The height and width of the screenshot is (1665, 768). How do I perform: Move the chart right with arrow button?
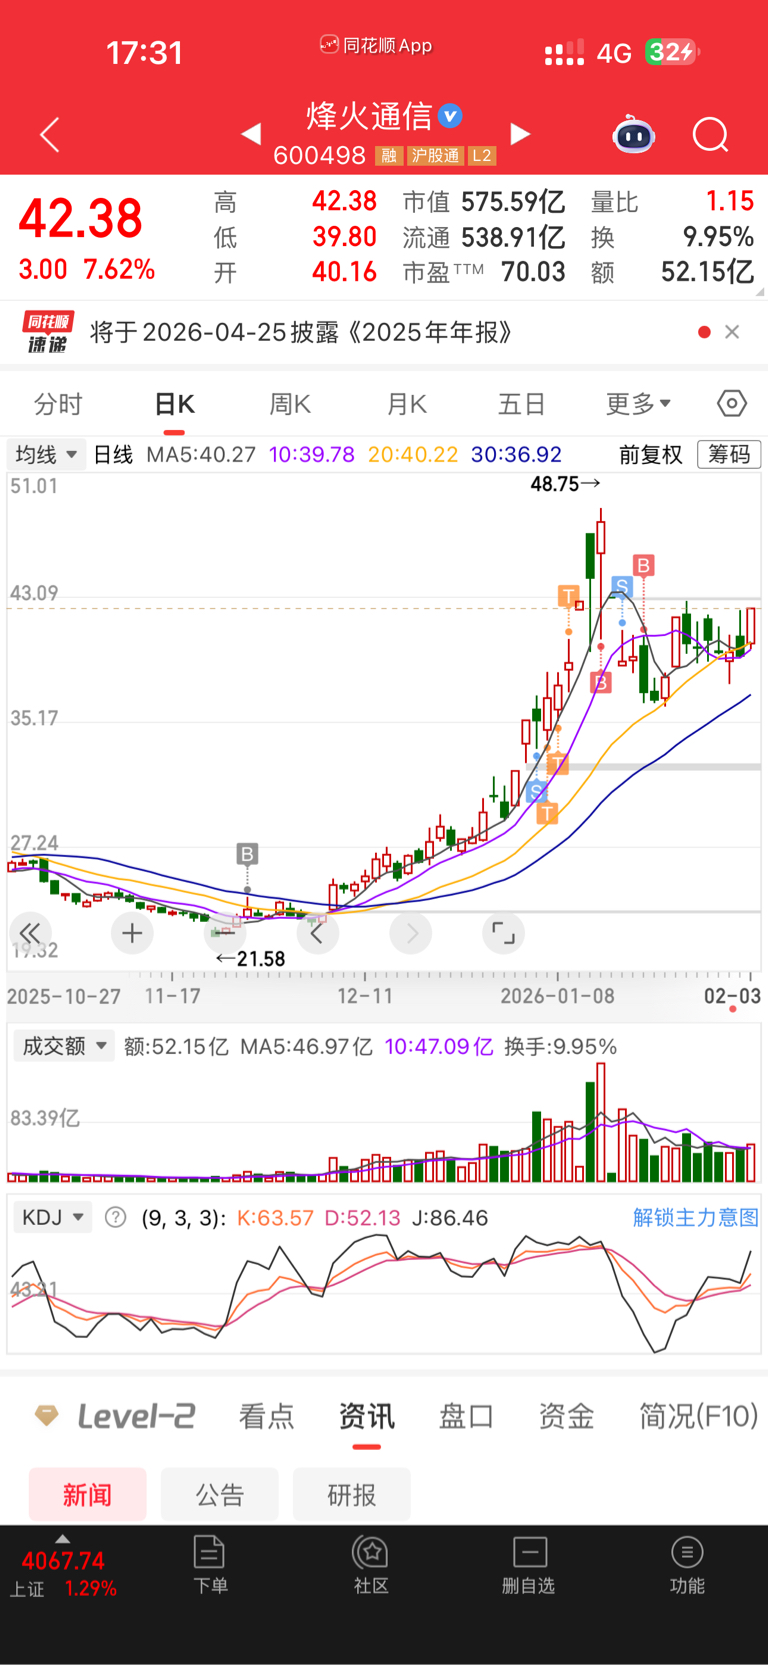411,933
